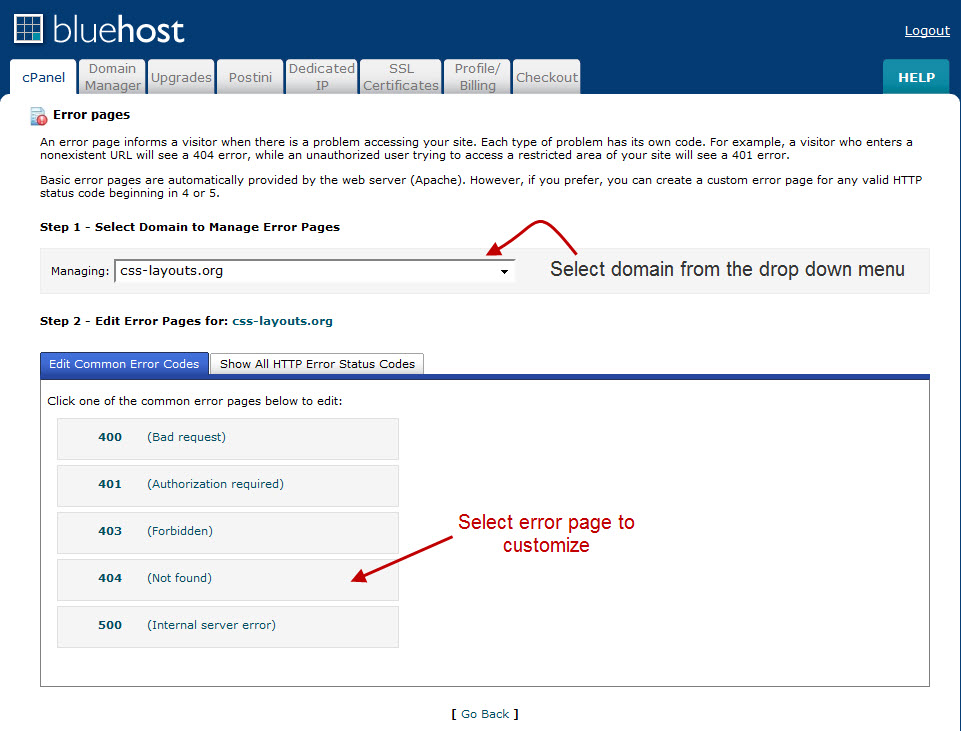Click the Logout link
This screenshot has width=961, height=731.
point(927,31)
